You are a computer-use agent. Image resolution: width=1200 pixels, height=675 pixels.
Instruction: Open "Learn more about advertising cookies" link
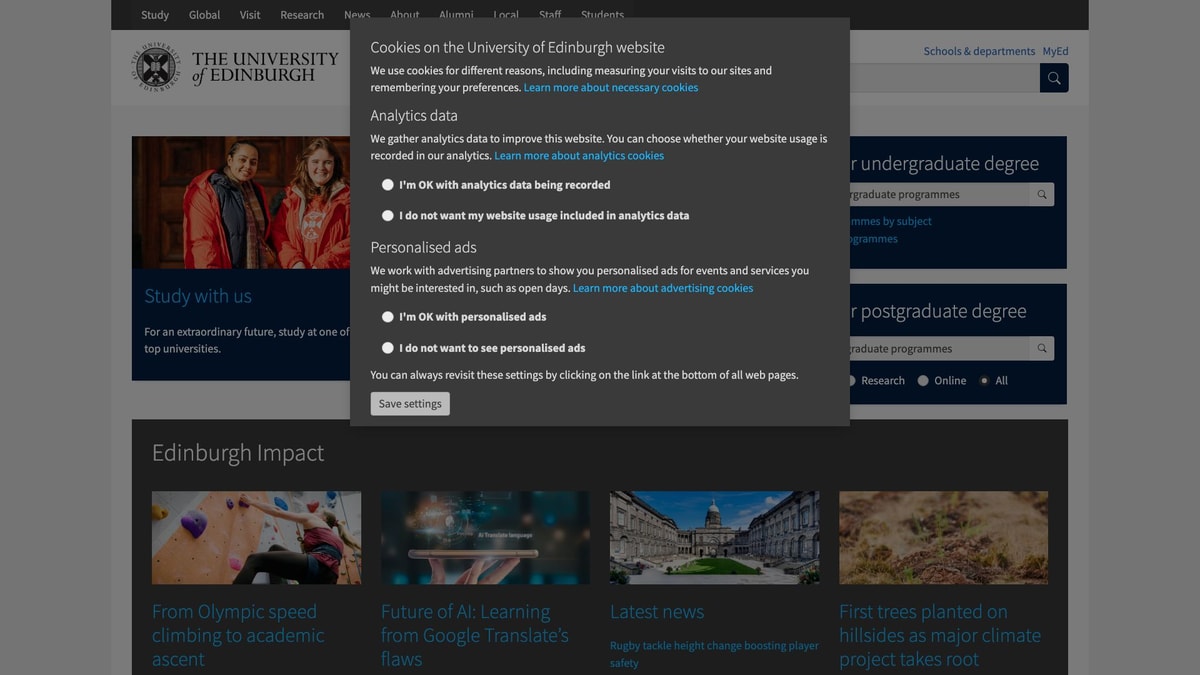click(x=662, y=288)
